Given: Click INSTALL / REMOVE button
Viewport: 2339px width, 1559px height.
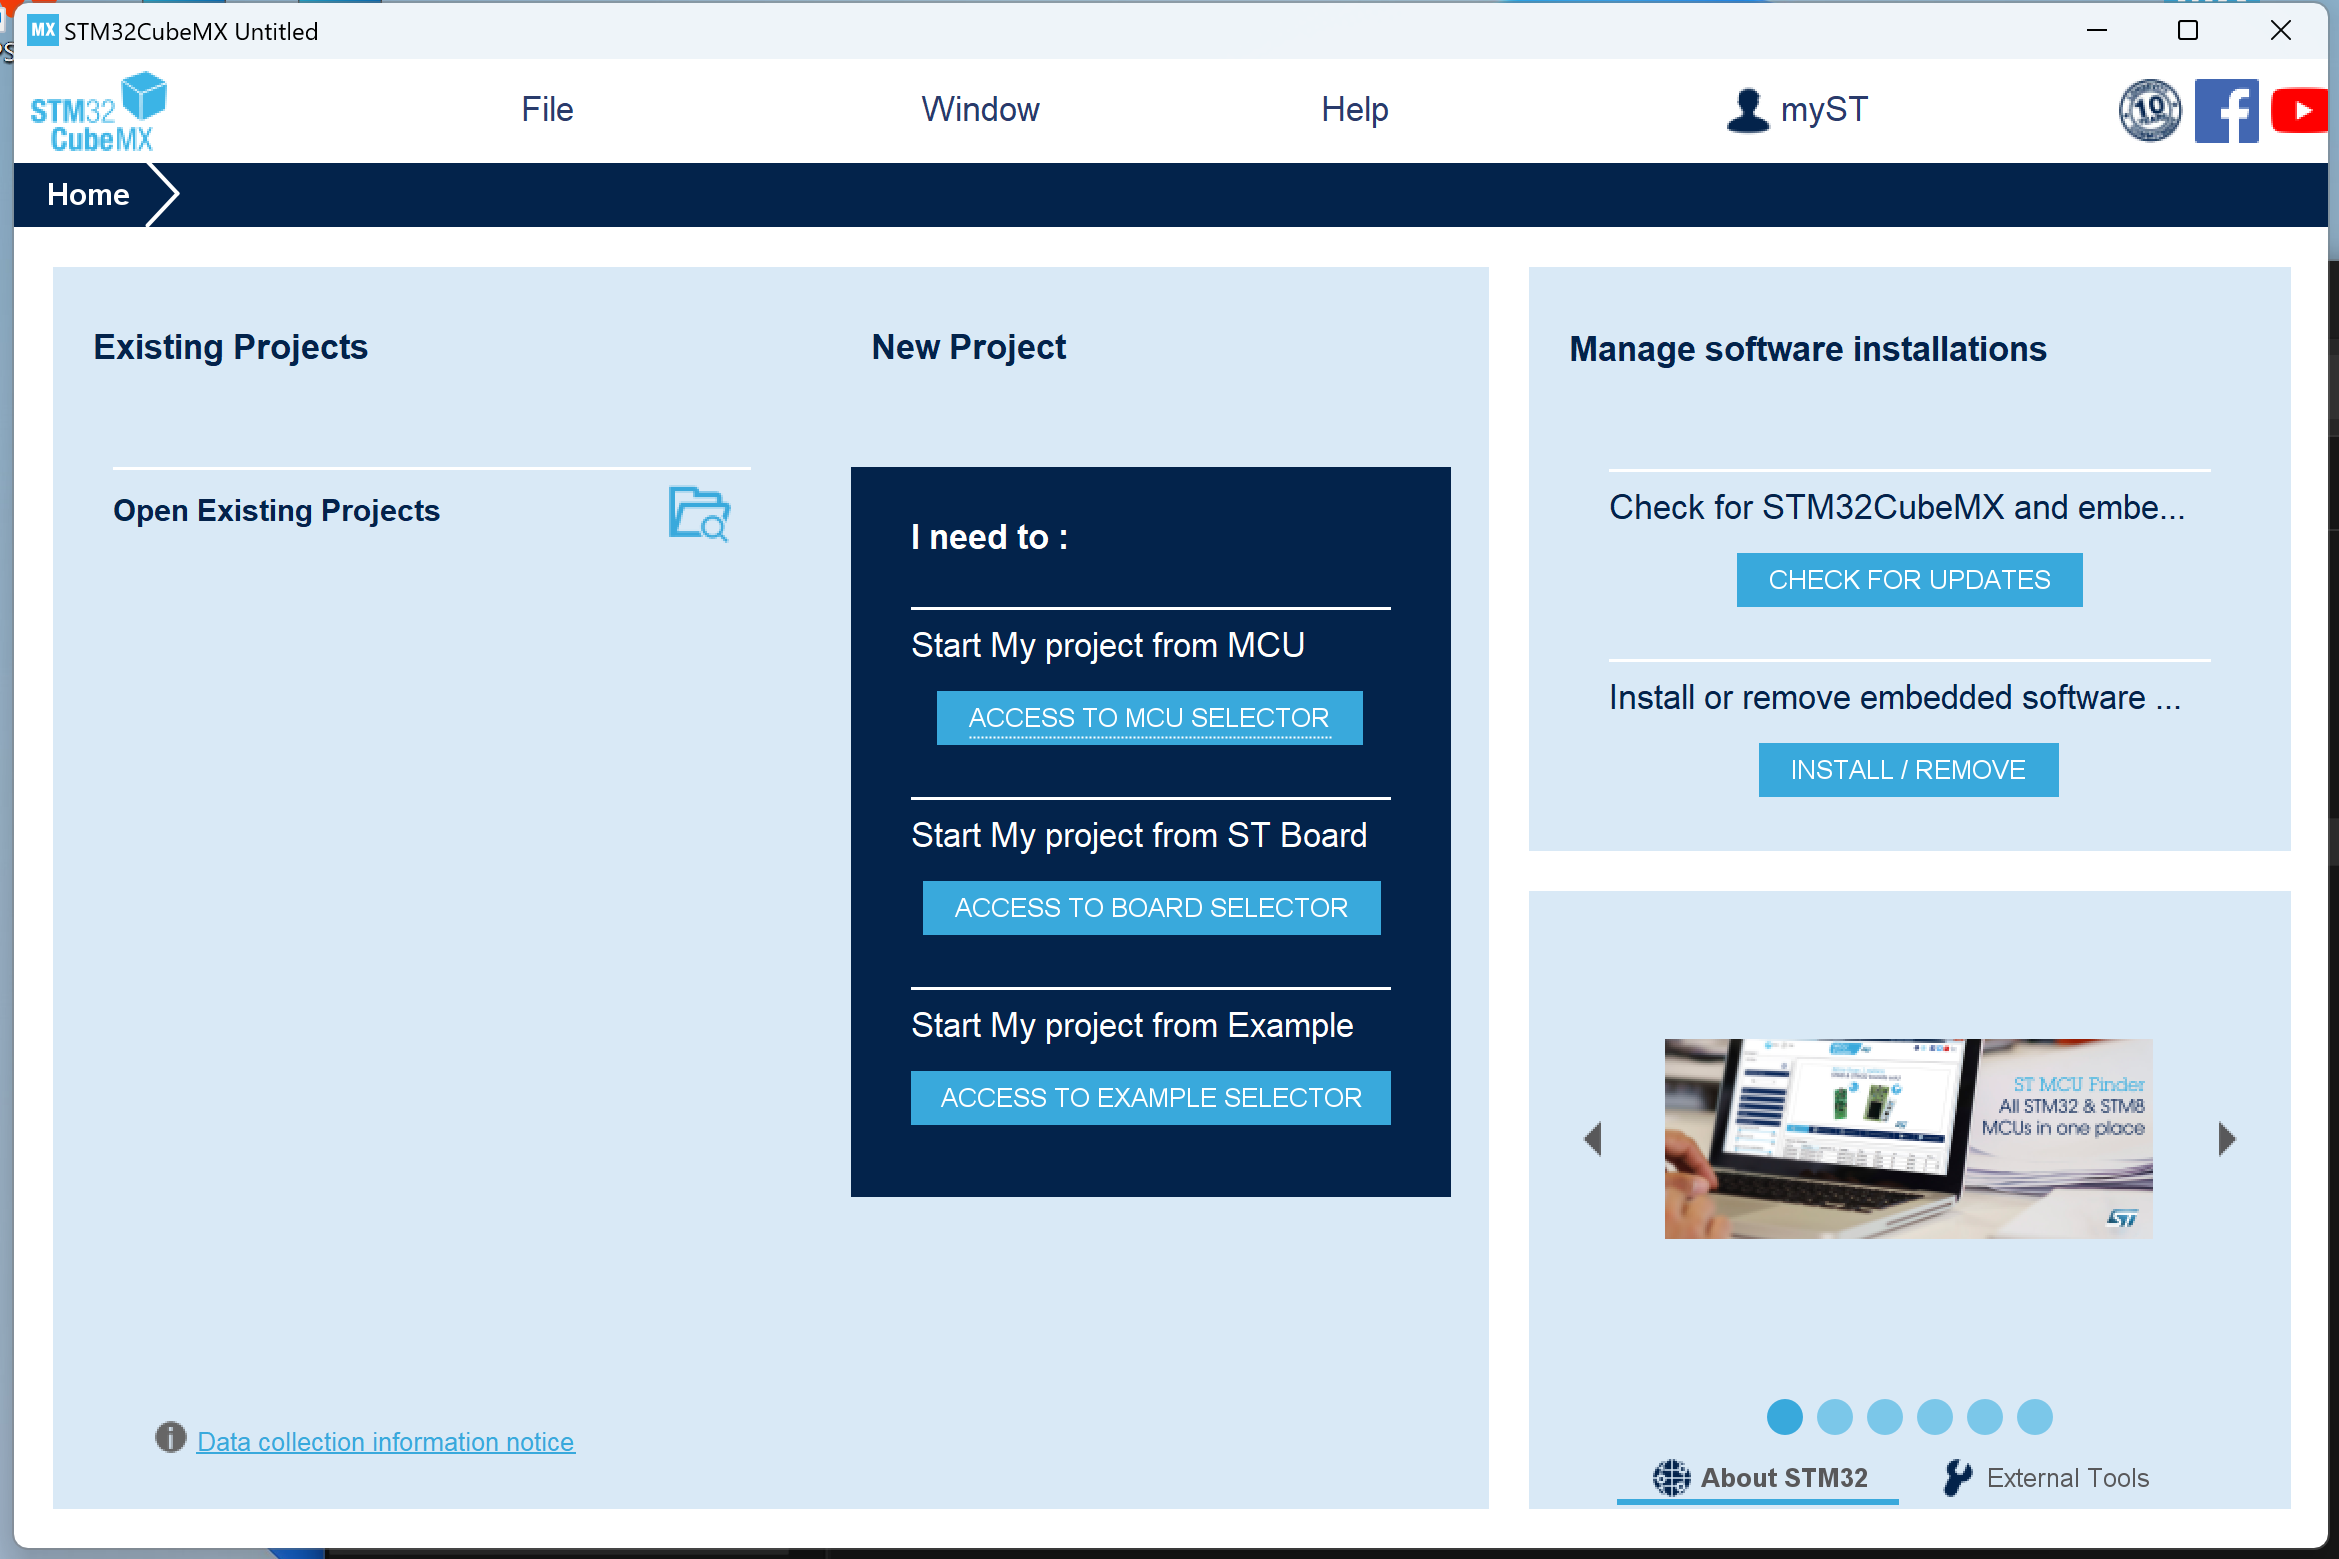Looking at the screenshot, I should coord(1908,770).
